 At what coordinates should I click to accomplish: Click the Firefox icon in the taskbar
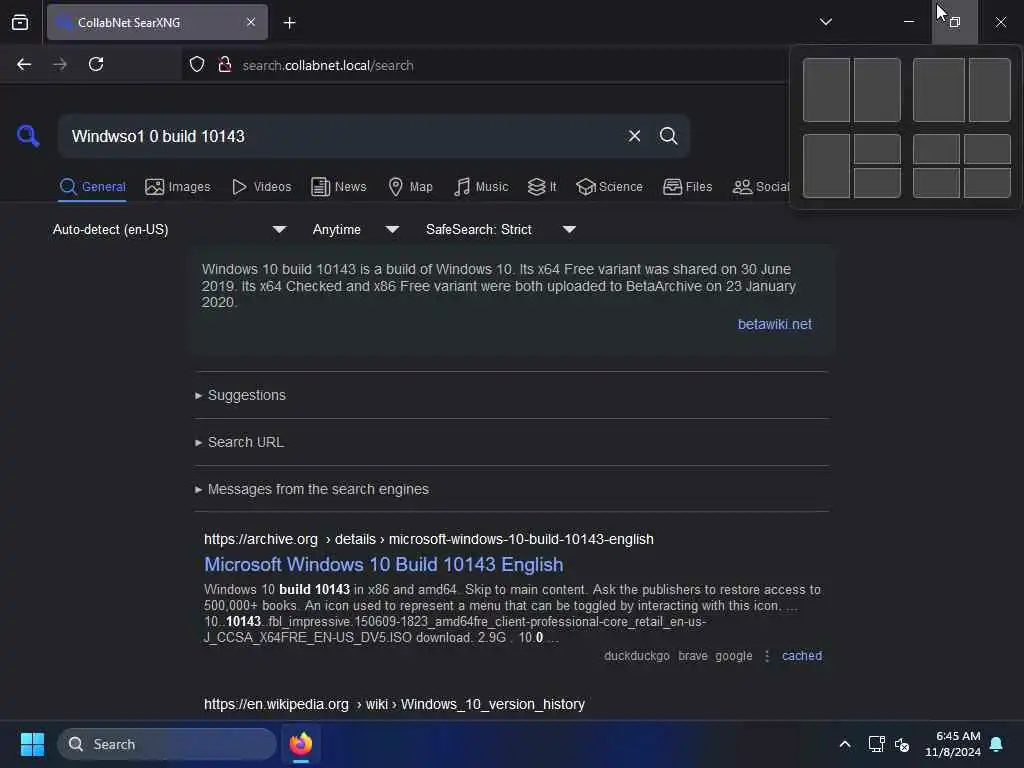pyautogui.click(x=301, y=744)
